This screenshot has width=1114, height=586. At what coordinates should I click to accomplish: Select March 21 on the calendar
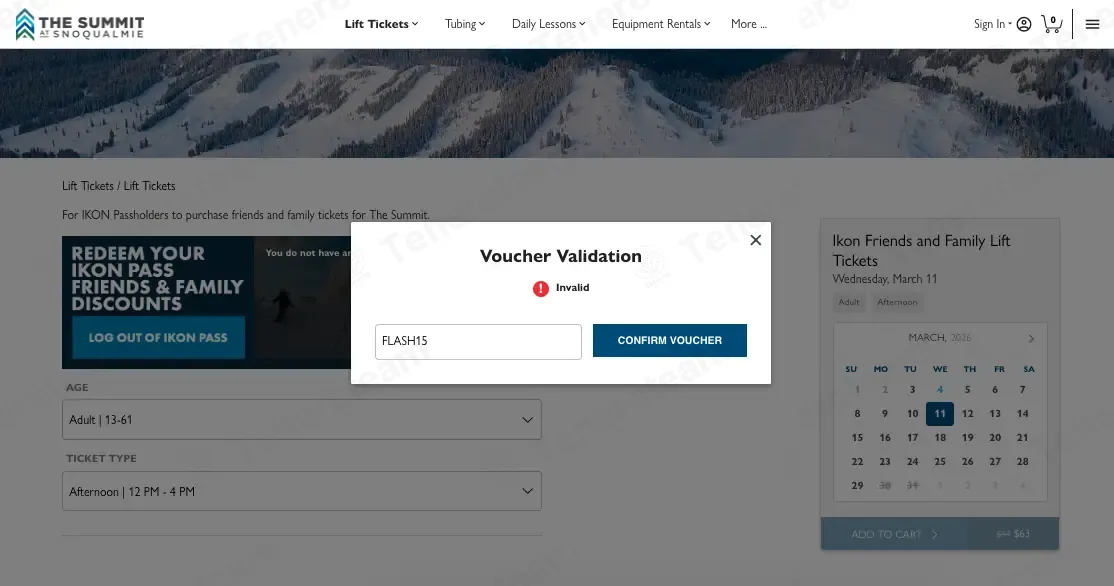point(1022,438)
